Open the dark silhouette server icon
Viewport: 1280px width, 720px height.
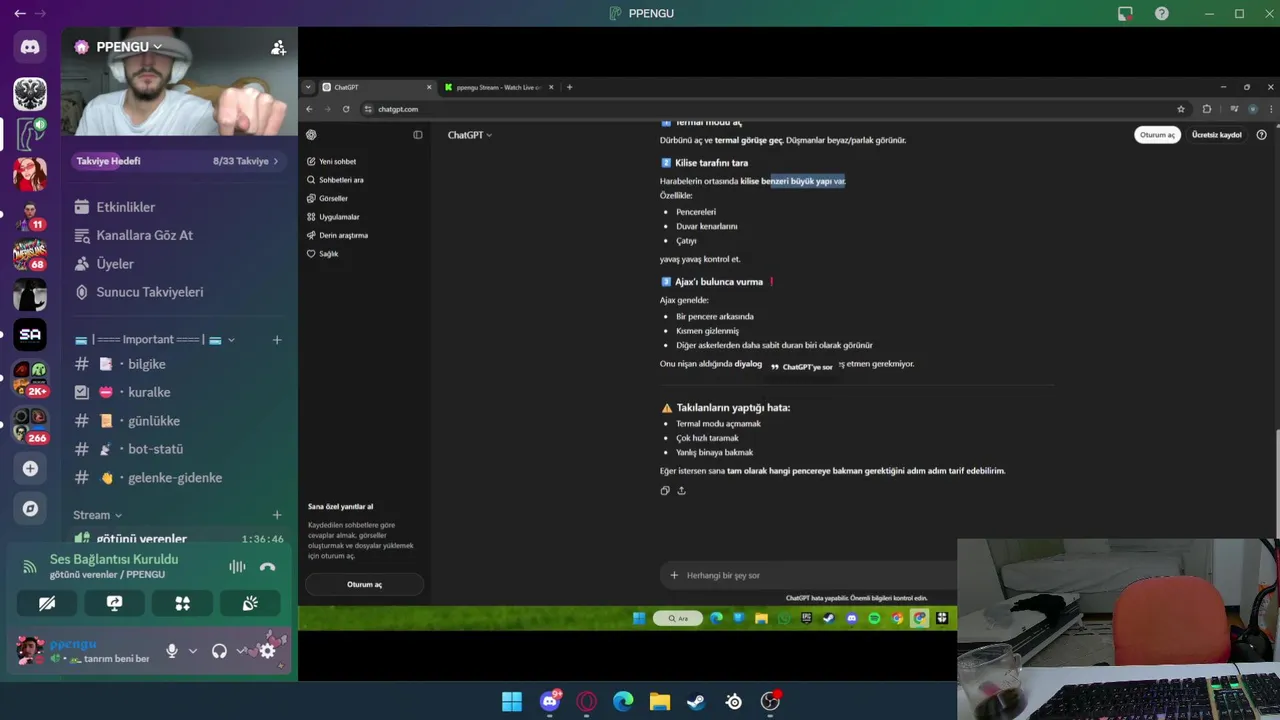coord(30,295)
